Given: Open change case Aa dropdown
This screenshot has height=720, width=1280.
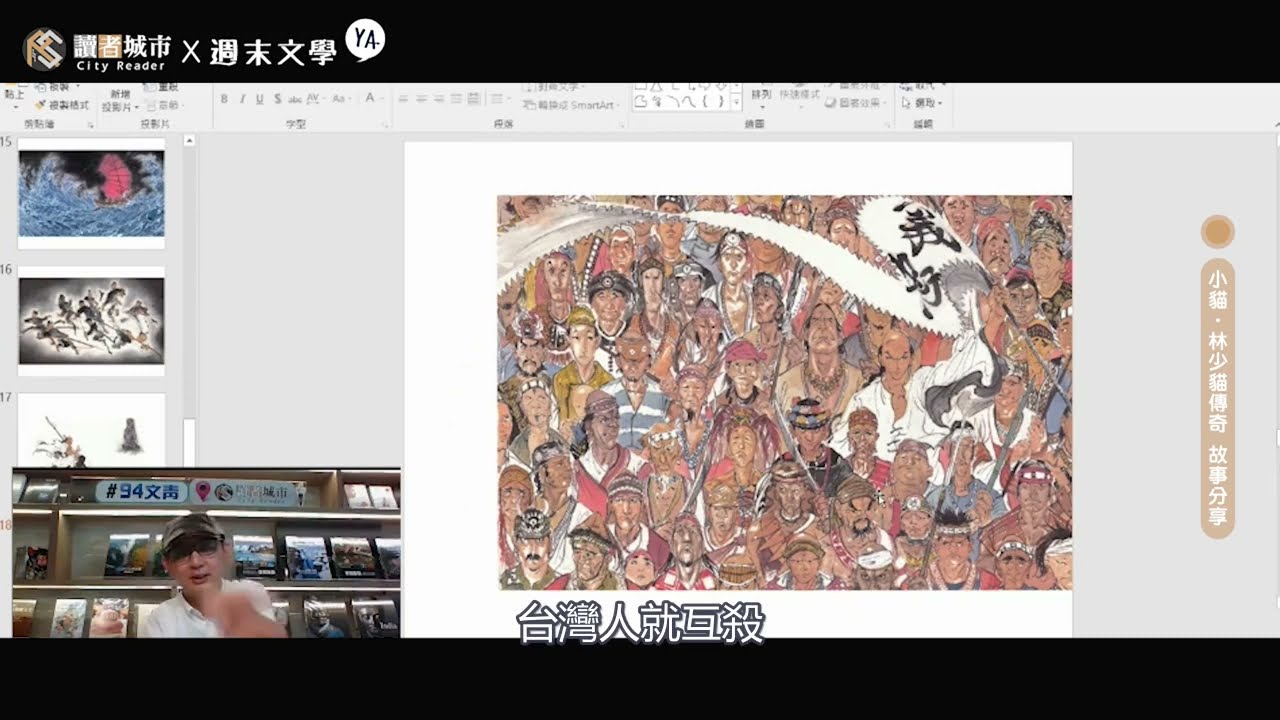Looking at the screenshot, I should [340, 99].
